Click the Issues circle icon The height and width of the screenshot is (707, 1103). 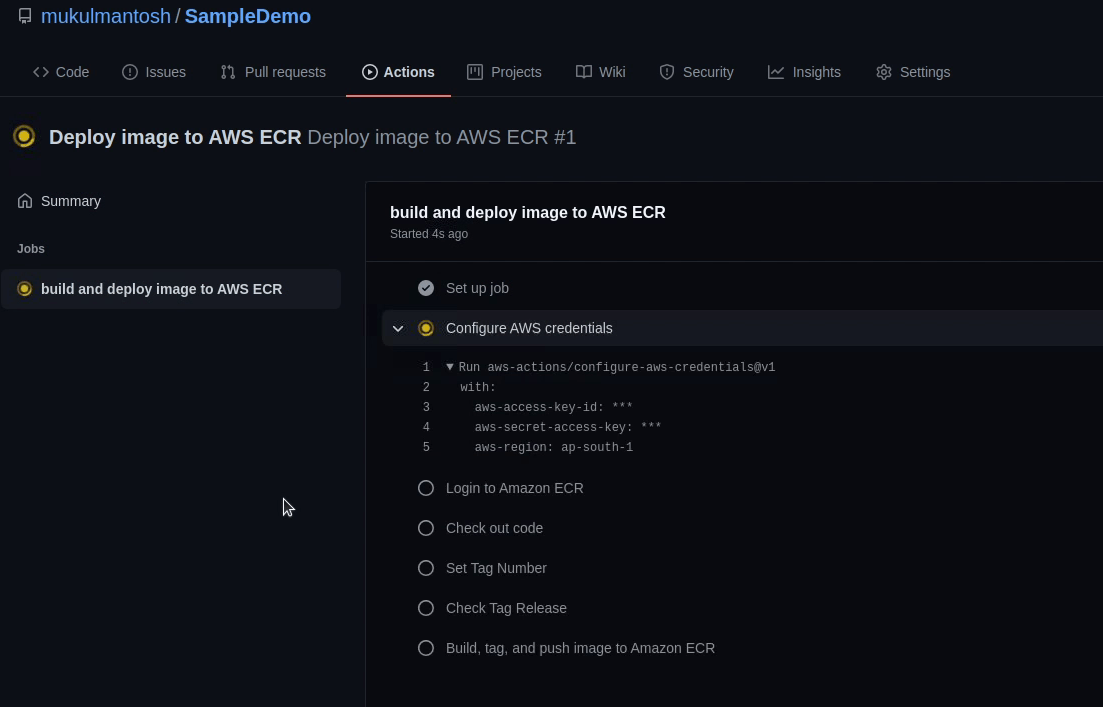[130, 72]
